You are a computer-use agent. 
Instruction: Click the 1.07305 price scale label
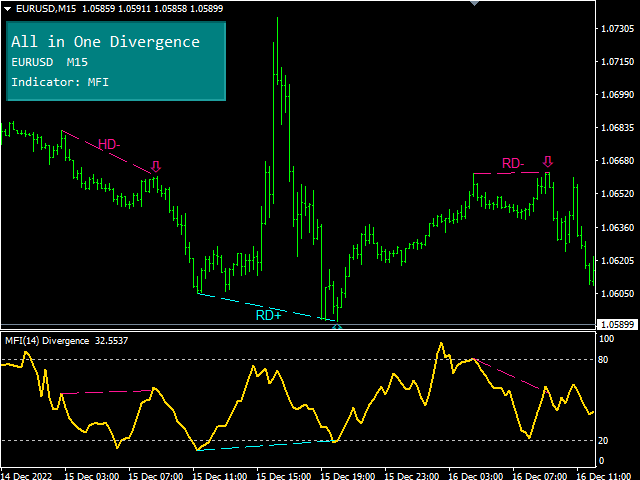618,29
